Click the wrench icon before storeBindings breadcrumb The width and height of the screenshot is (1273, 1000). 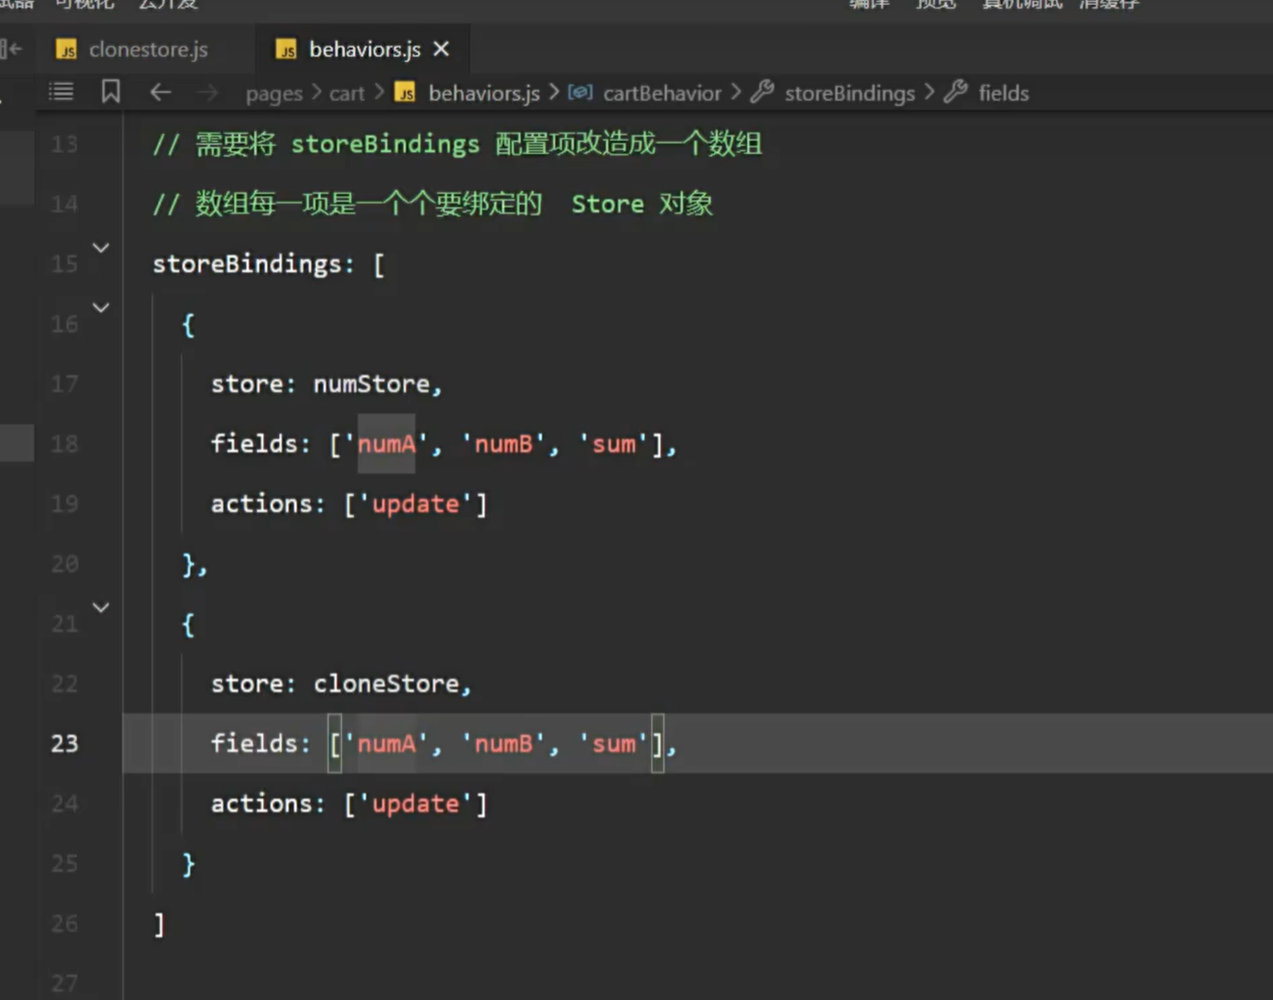coord(762,92)
